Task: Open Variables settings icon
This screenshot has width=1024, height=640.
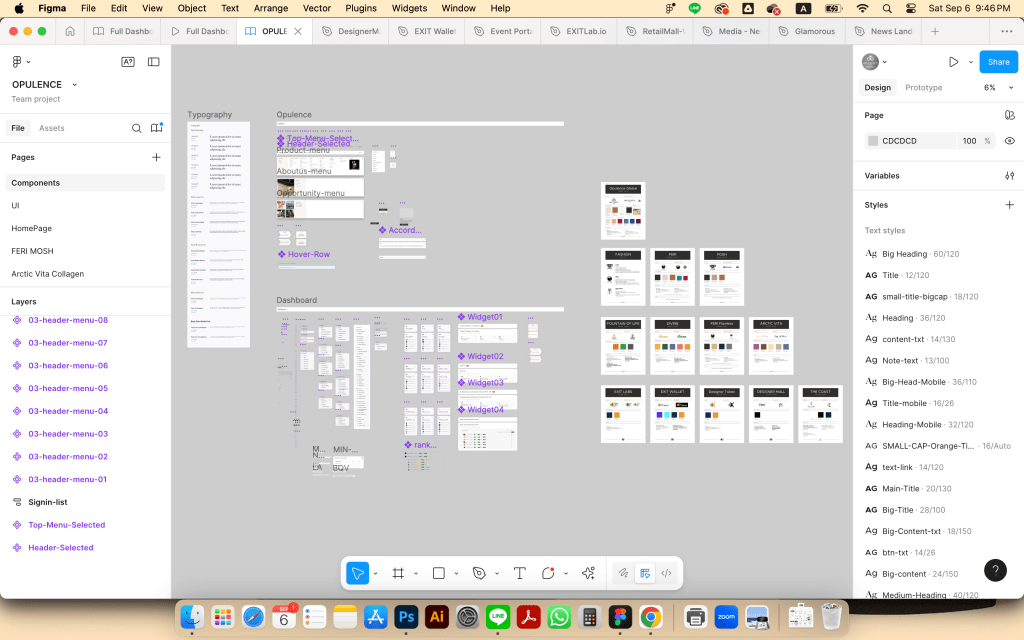Action: [x=1009, y=176]
